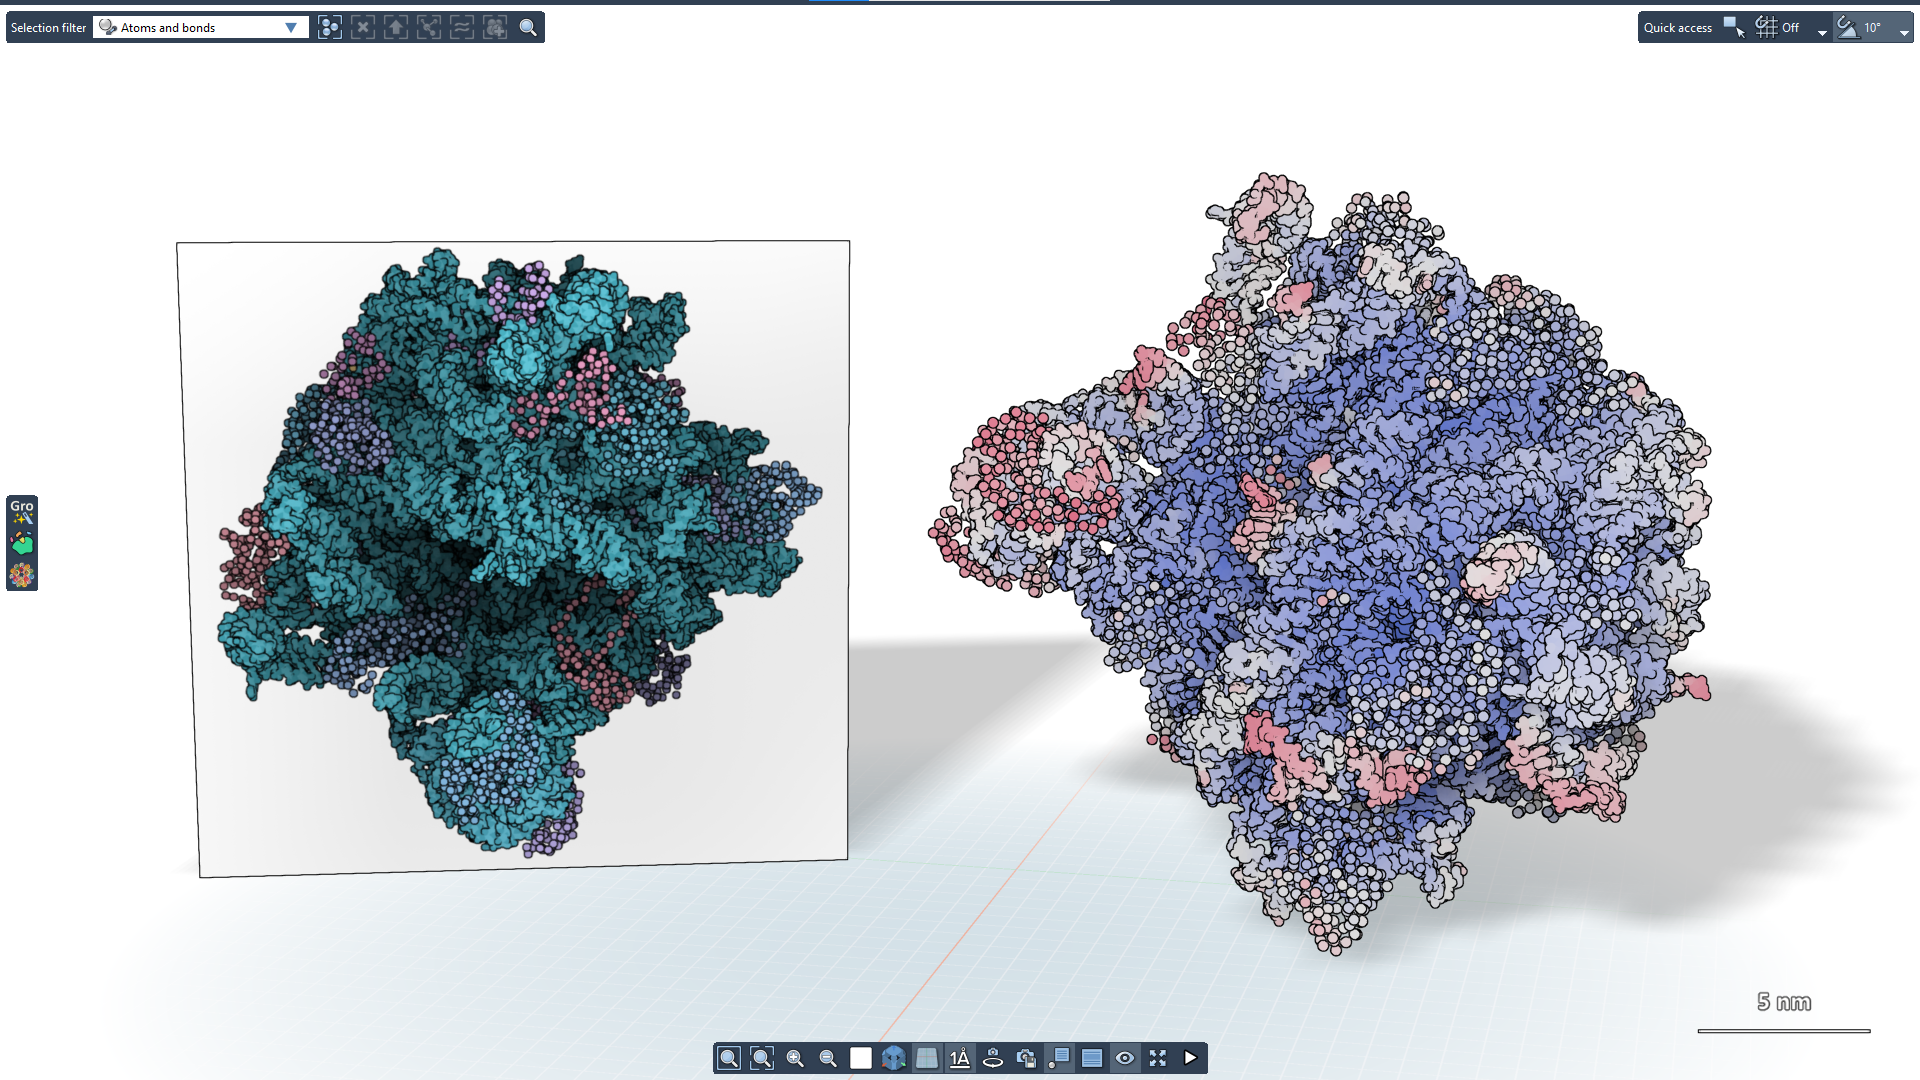The image size is (1920, 1080).
Task: Open the view orientation cube
Action: tap(894, 1058)
